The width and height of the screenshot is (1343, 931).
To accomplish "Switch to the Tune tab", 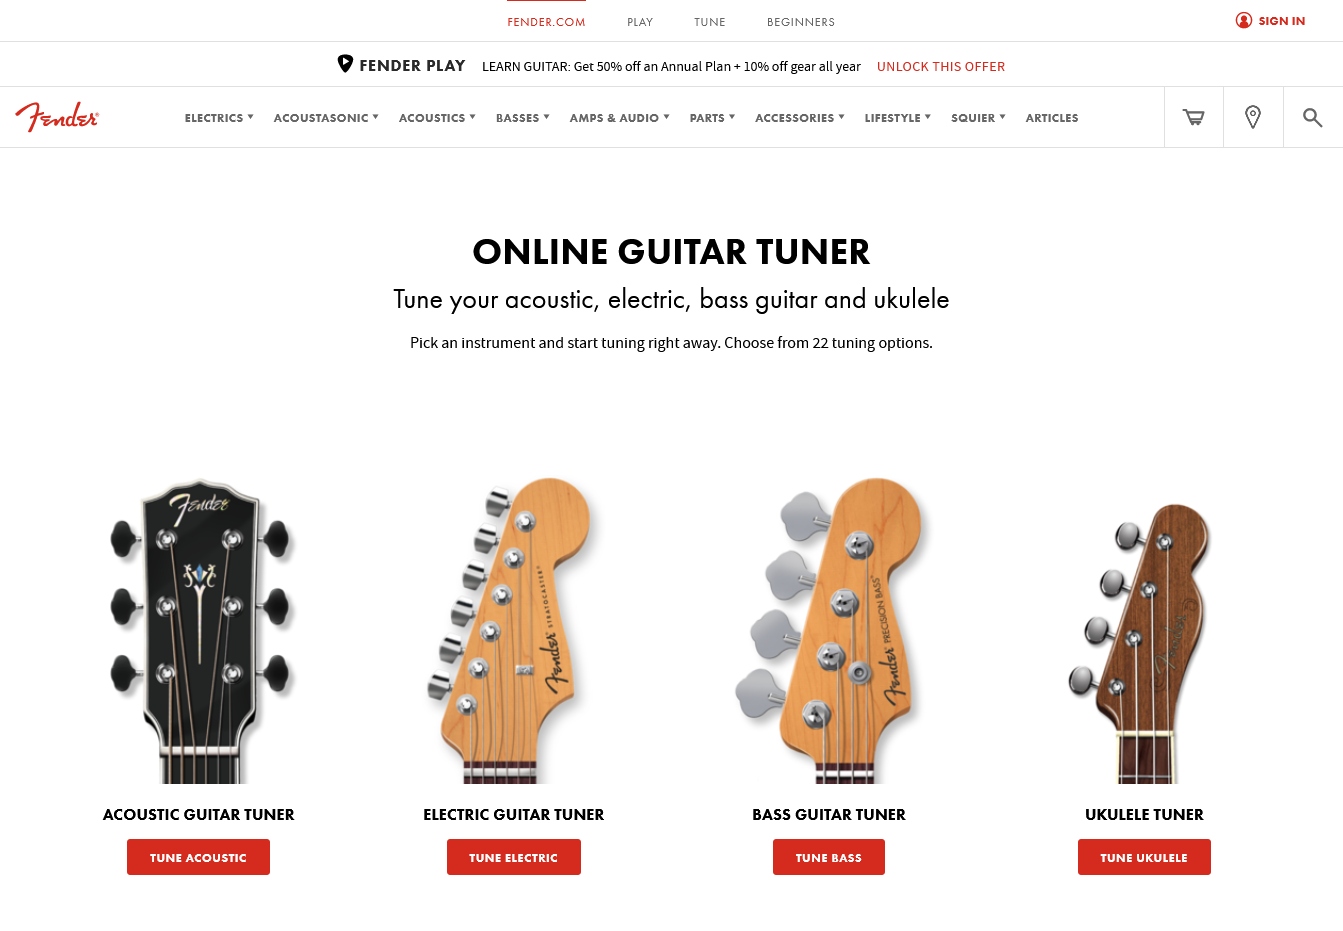I will coord(710,22).
